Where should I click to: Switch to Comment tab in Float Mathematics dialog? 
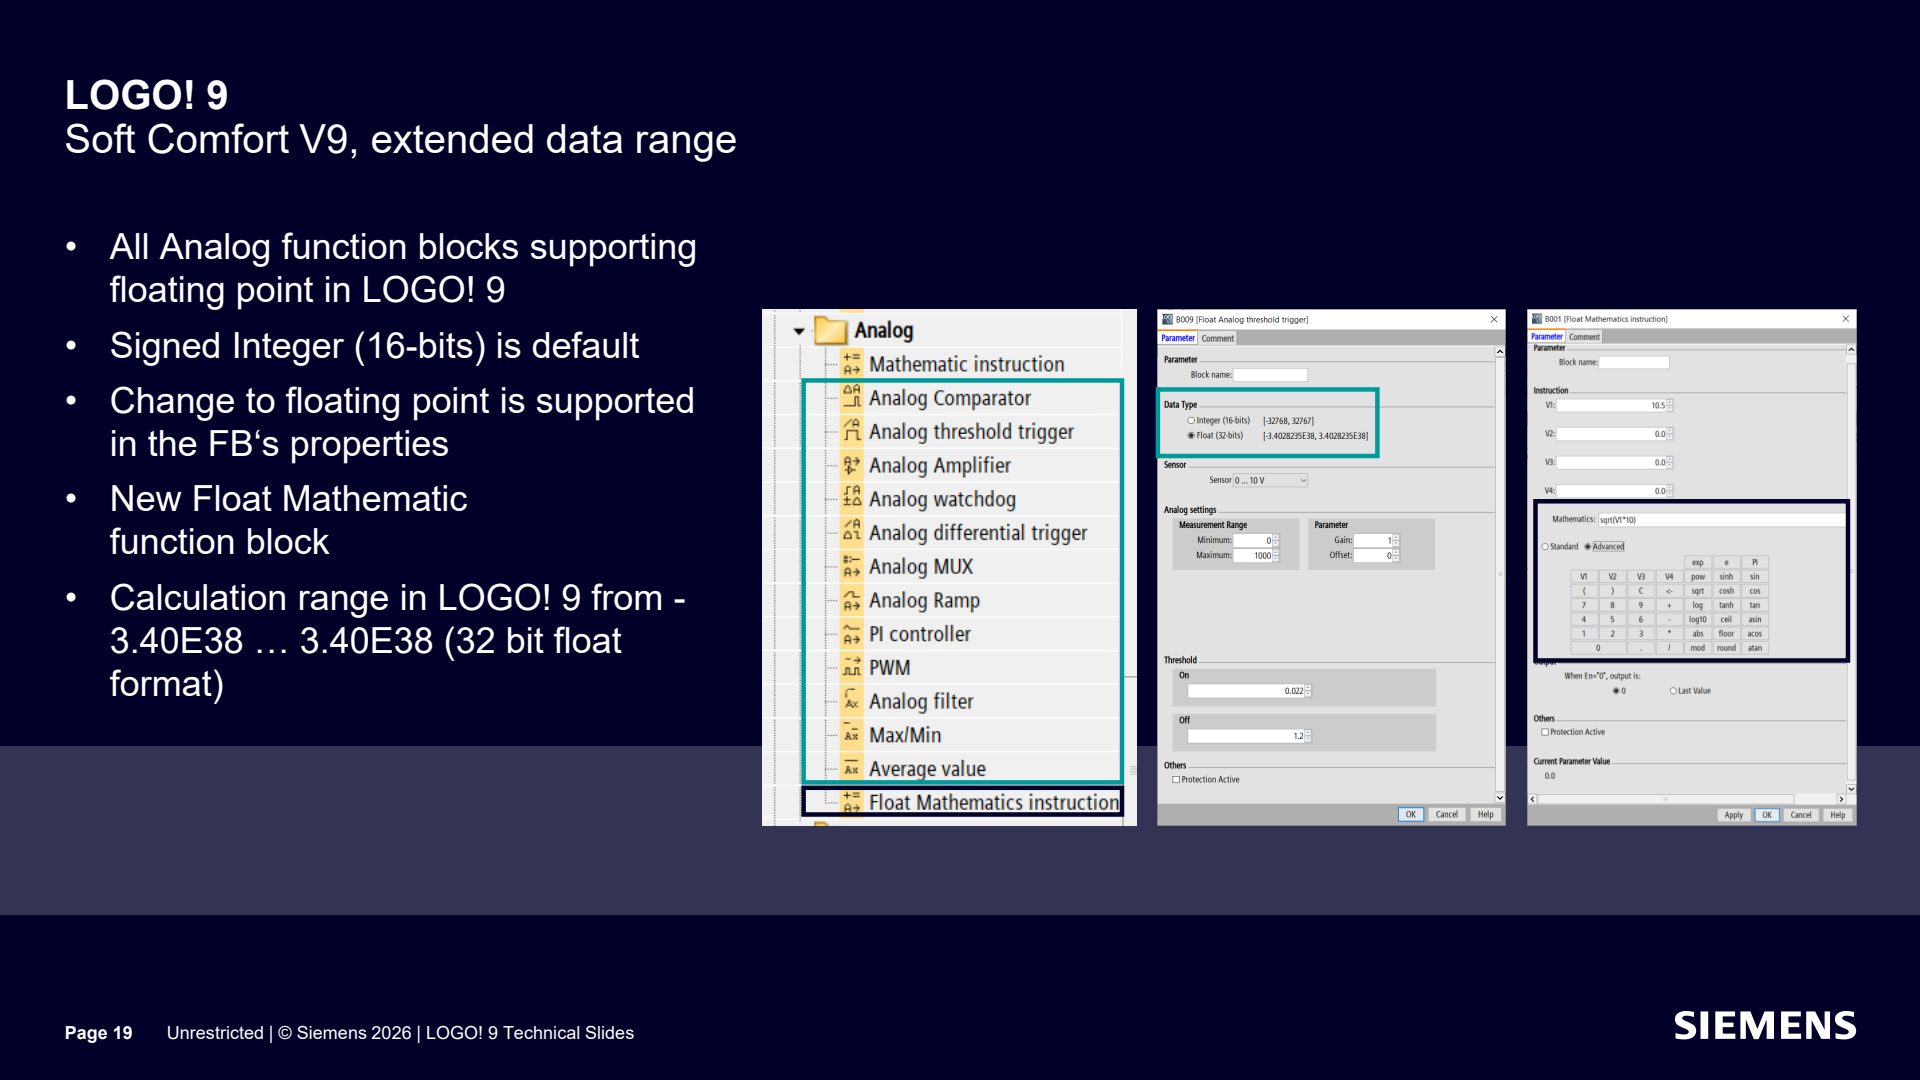tap(1584, 337)
